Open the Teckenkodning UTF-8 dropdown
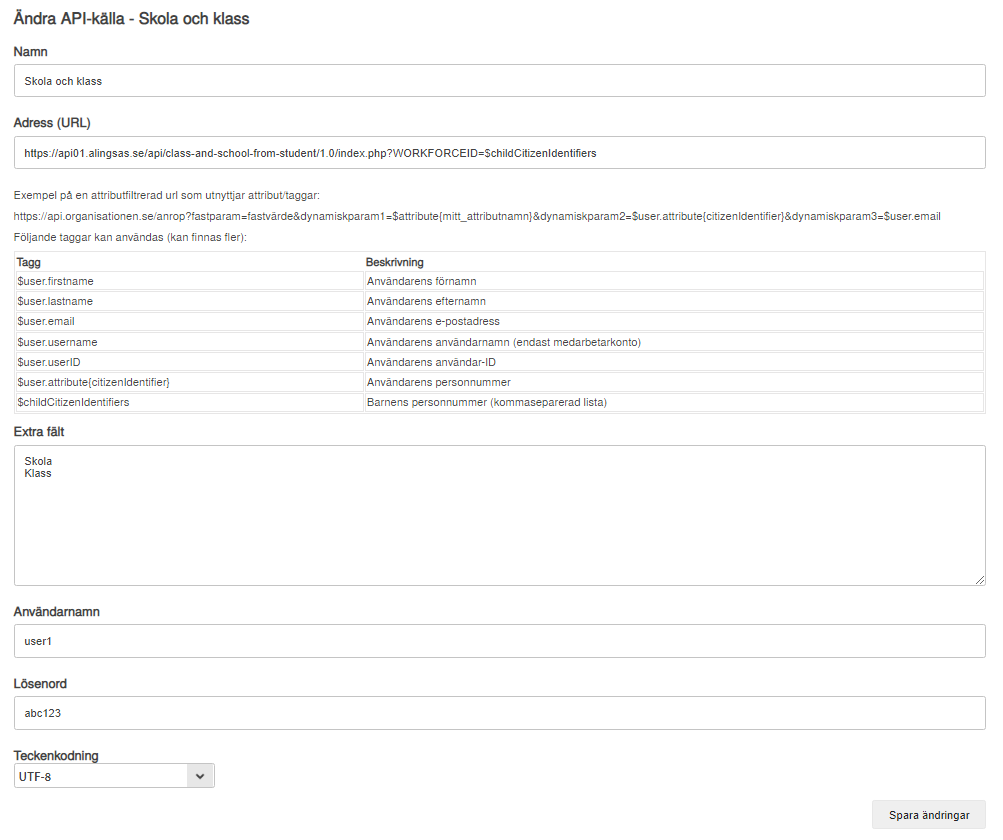This screenshot has height=840, width=1003. tap(115, 776)
